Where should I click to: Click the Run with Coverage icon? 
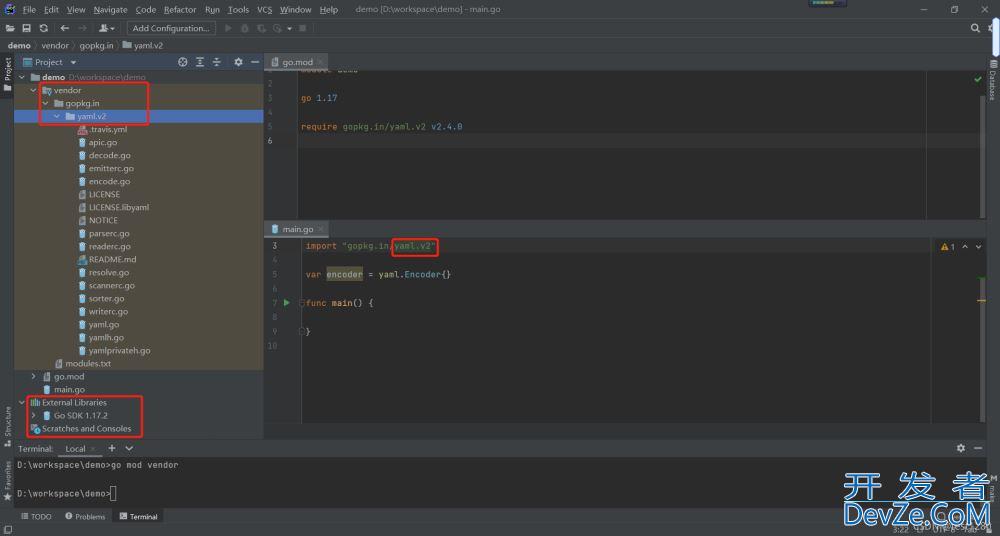261,28
